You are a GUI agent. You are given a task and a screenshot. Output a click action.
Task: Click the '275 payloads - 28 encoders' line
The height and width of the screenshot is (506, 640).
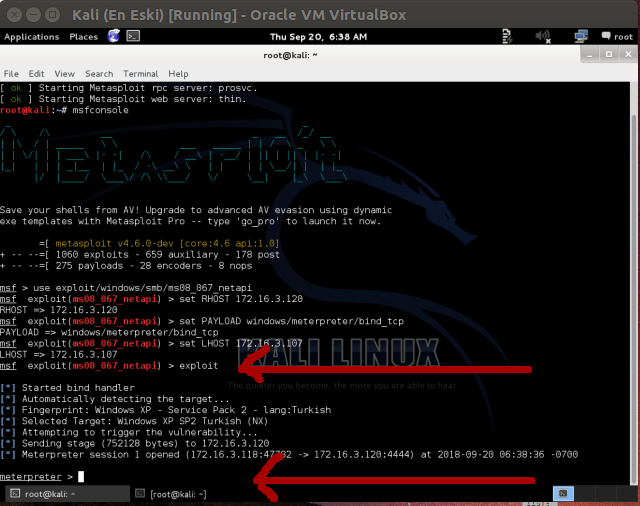click(x=126, y=266)
